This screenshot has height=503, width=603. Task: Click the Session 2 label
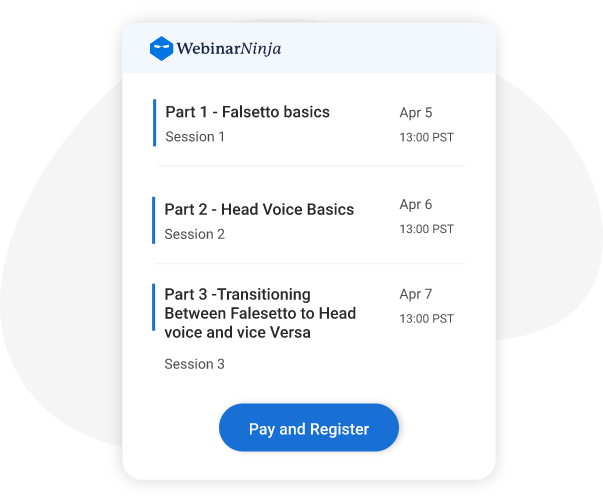coord(194,234)
